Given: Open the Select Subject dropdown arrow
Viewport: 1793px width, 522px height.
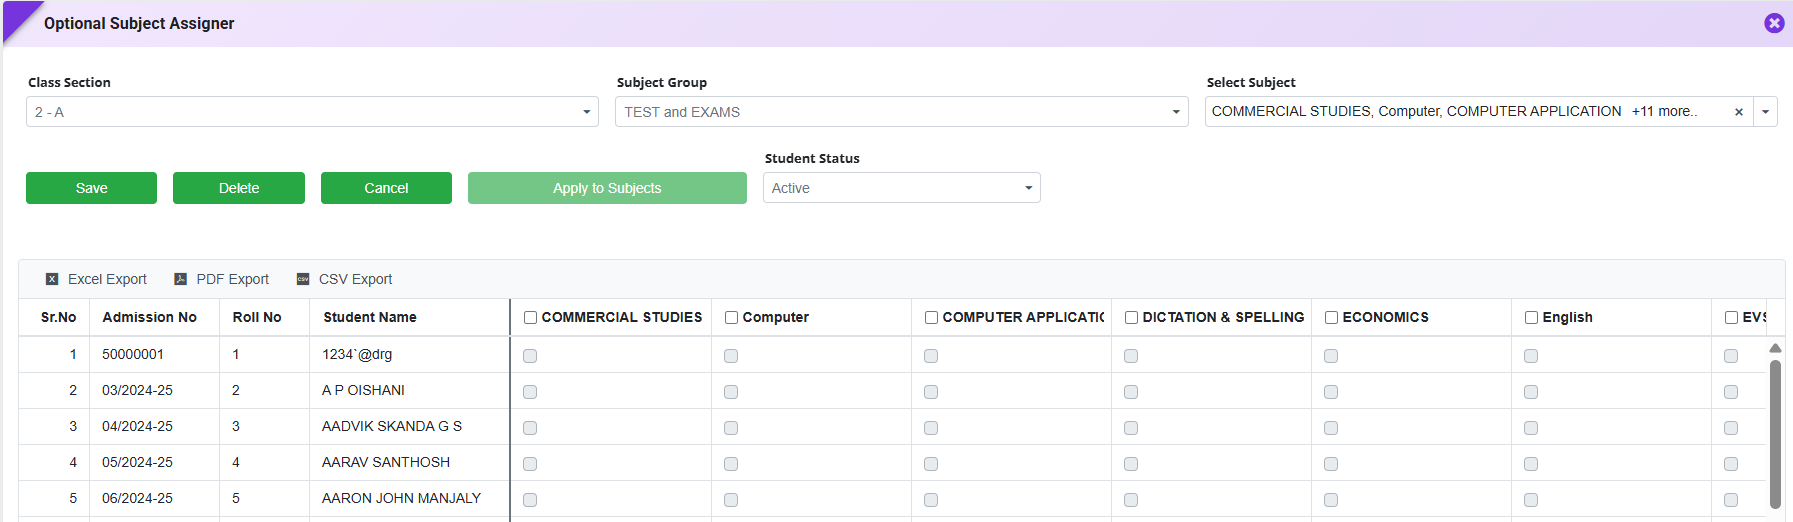Looking at the screenshot, I should click(1766, 112).
